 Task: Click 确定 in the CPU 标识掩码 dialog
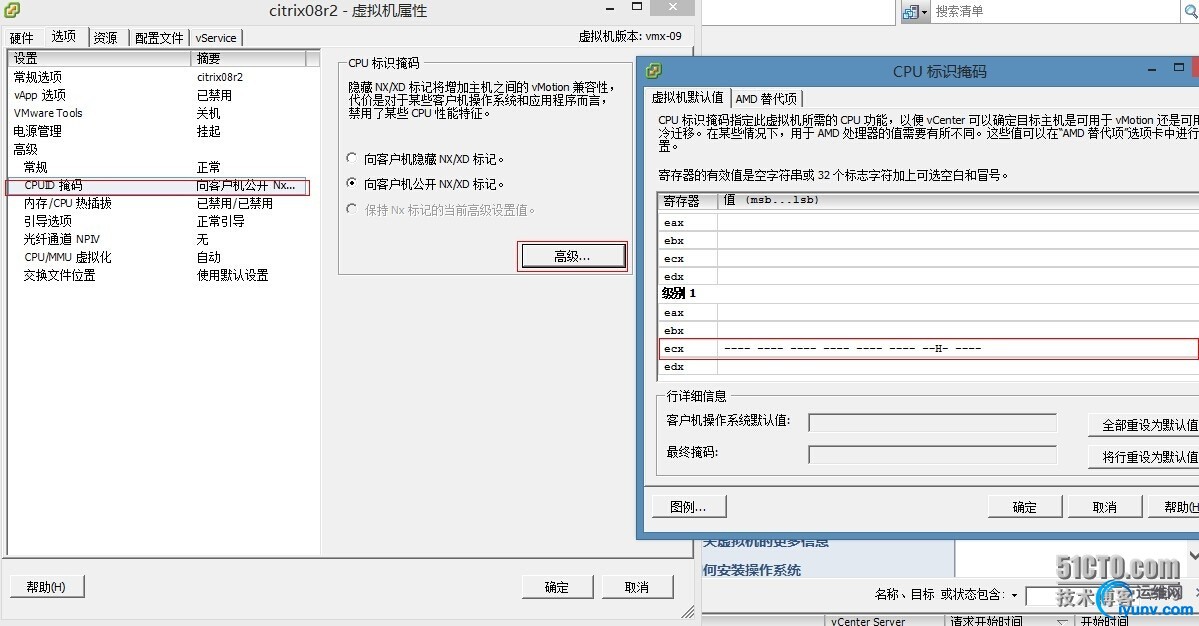[x=1025, y=507]
